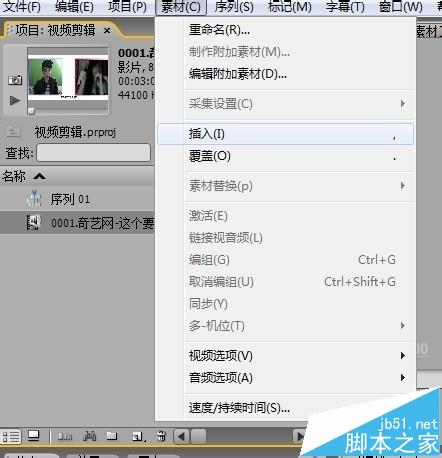The image size is (442, 458).
Task: Choose 编辑附加素材(D)... menu item
Action: [286, 74]
